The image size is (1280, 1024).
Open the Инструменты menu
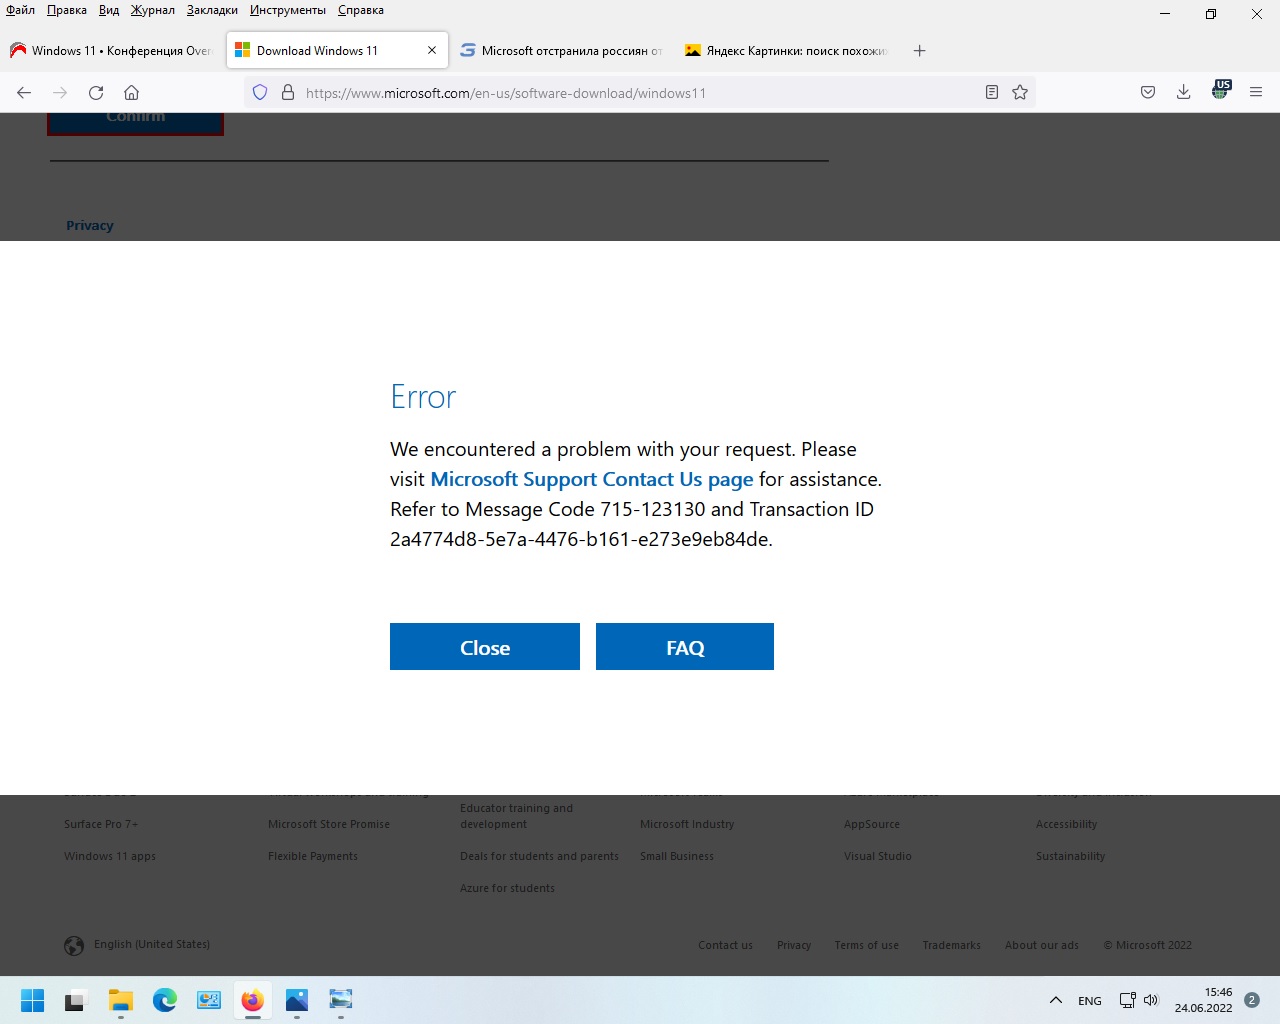click(288, 10)
